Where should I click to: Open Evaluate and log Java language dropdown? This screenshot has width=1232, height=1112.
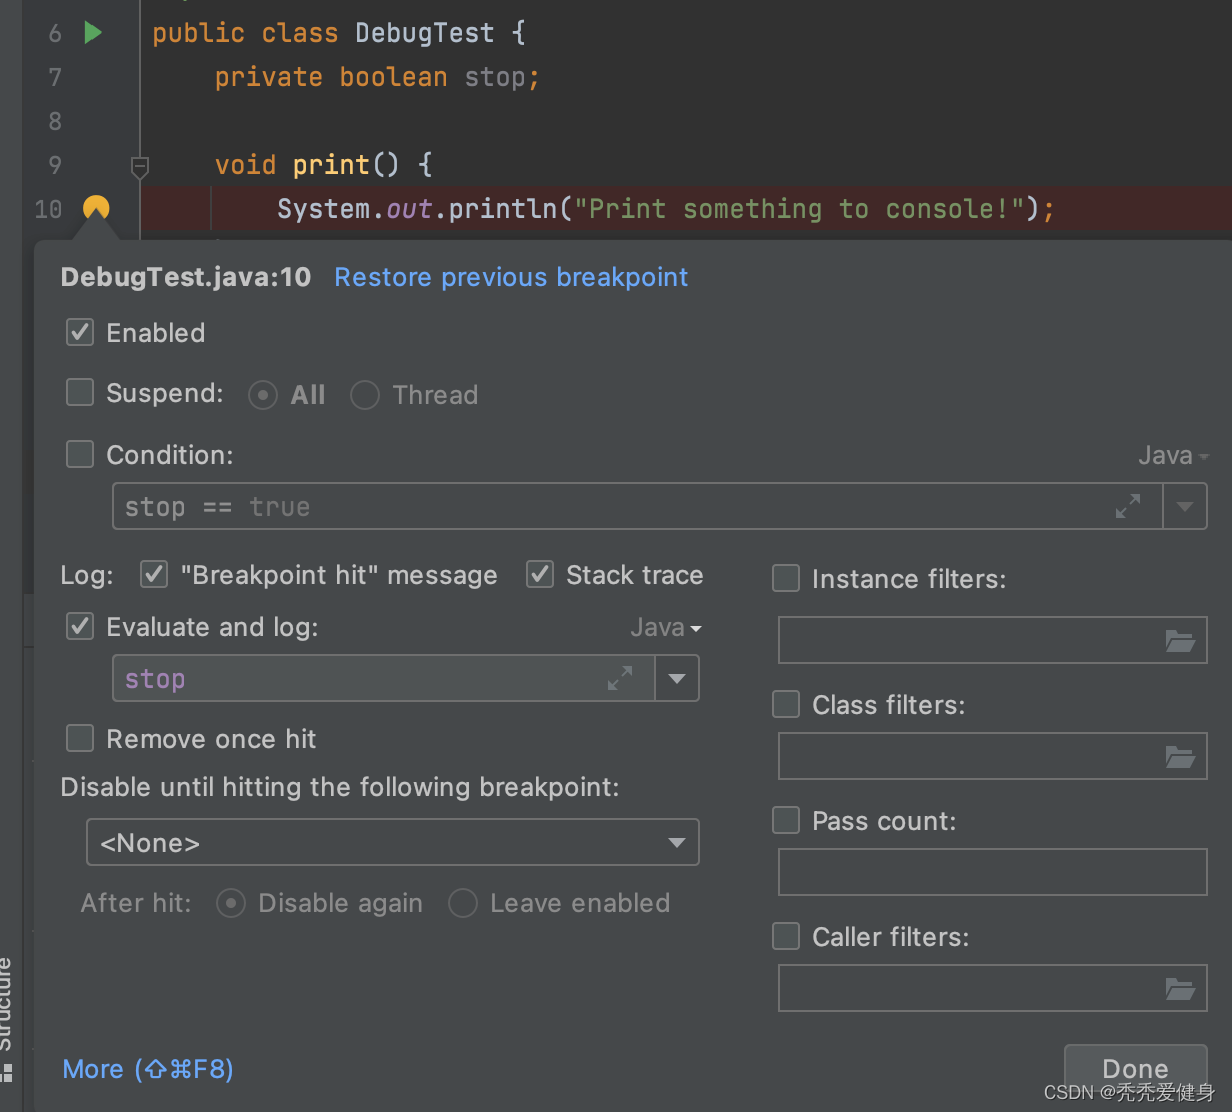pos(666,628)
